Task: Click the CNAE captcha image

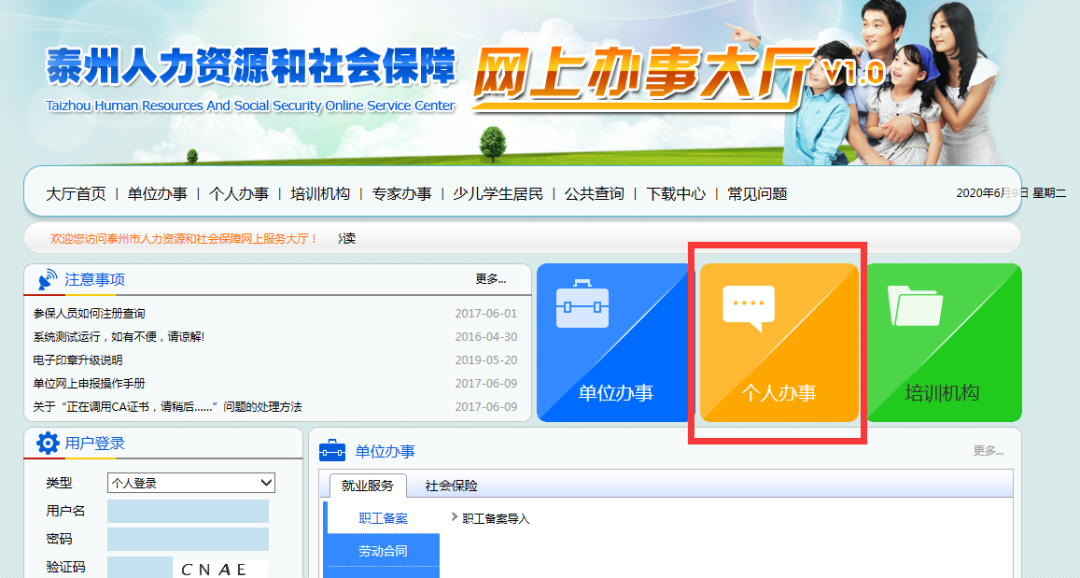Action: (x=220, y=569)
